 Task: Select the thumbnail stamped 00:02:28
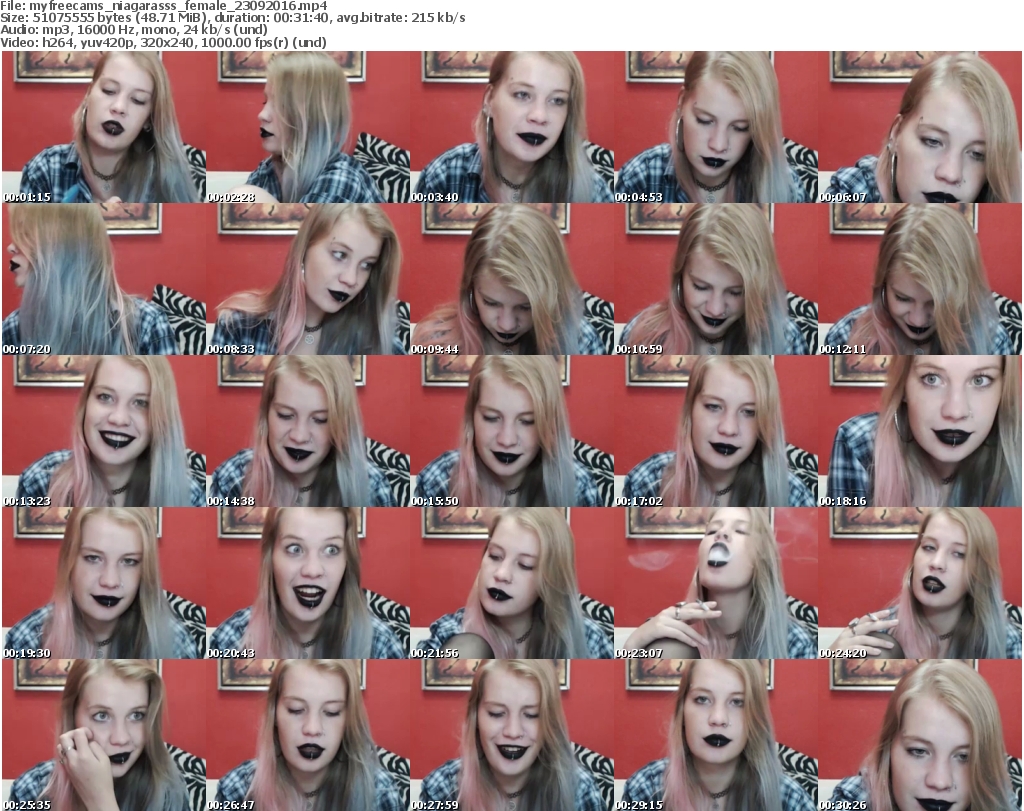click(308, 127)
